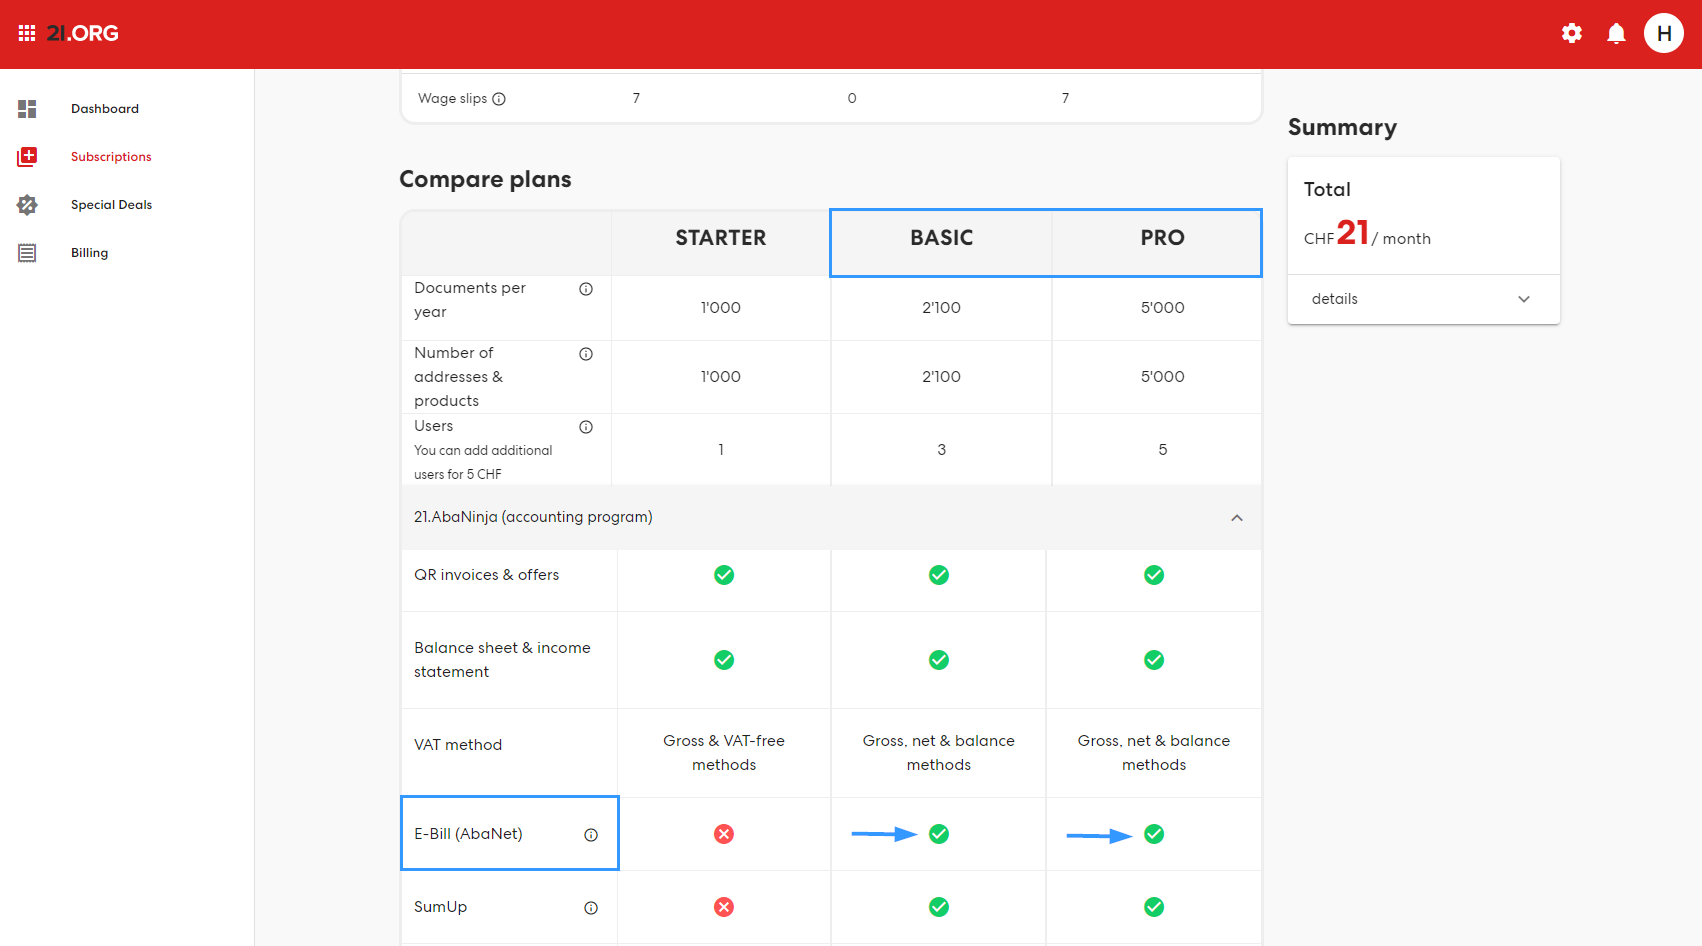Click red cross for SumUp in Starter
1702x946 pixels.
pyautogui.click(x=724, y=907)
